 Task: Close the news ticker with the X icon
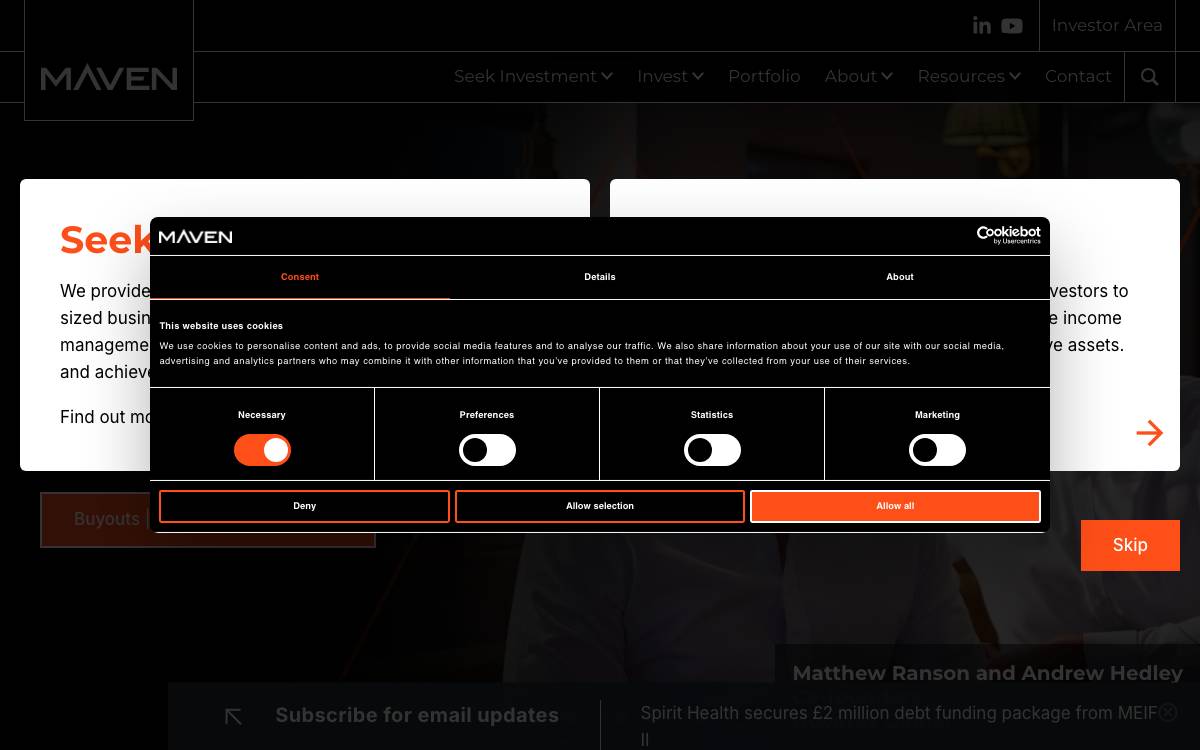(1168, 712)
